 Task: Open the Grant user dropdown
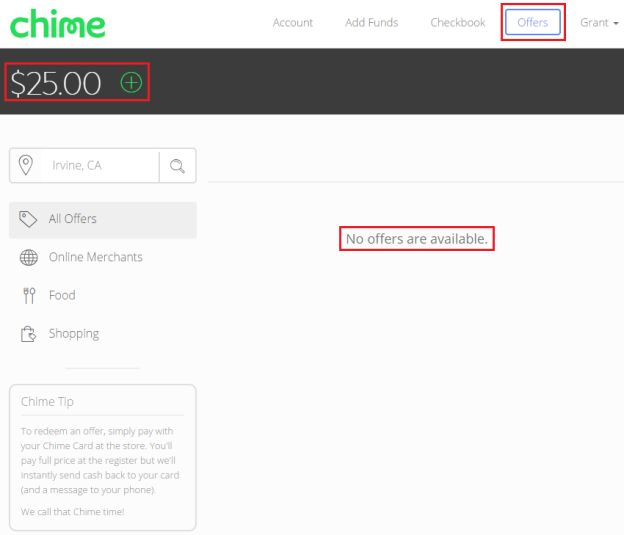[599, 23]
